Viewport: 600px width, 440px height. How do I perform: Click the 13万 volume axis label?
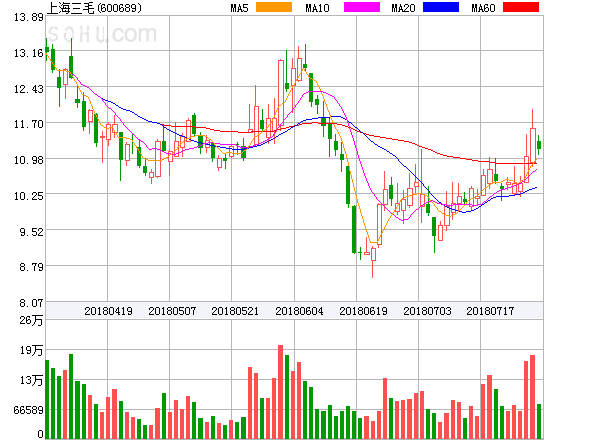pyautogui.click(x=31, y=380)
